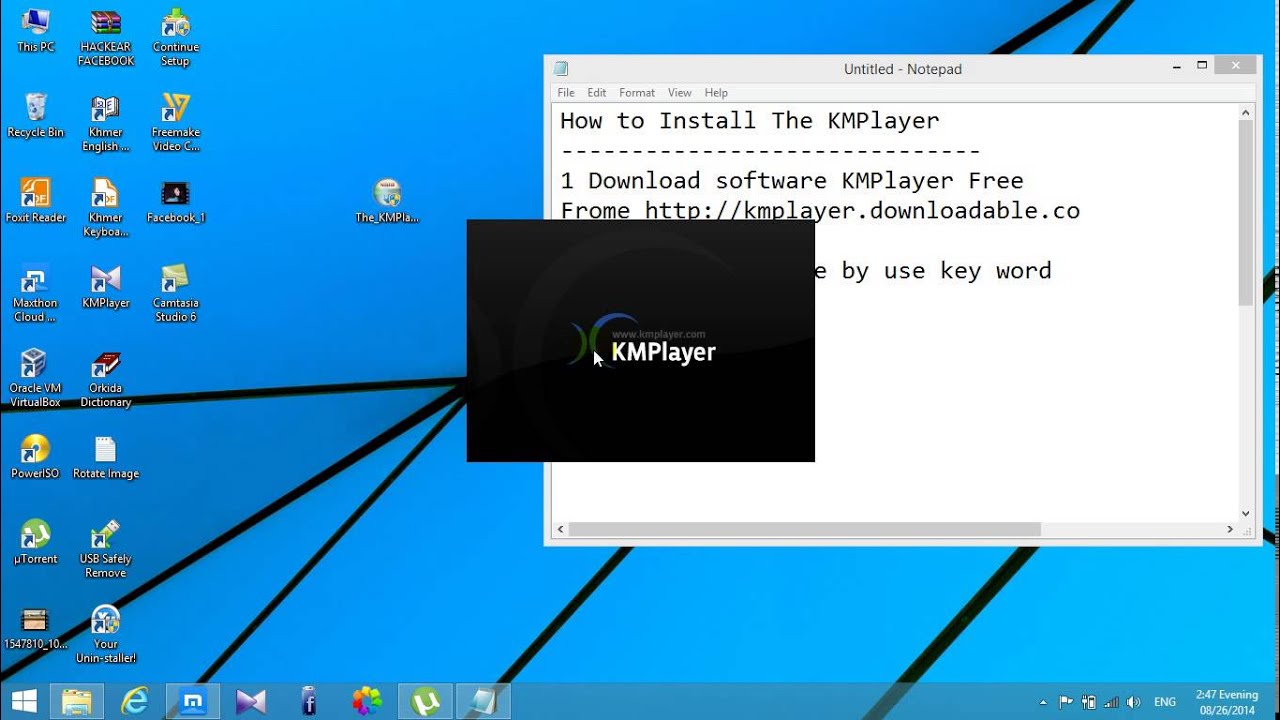Open the HACKEAR FACEBOOK archive icon

point(106,37)
